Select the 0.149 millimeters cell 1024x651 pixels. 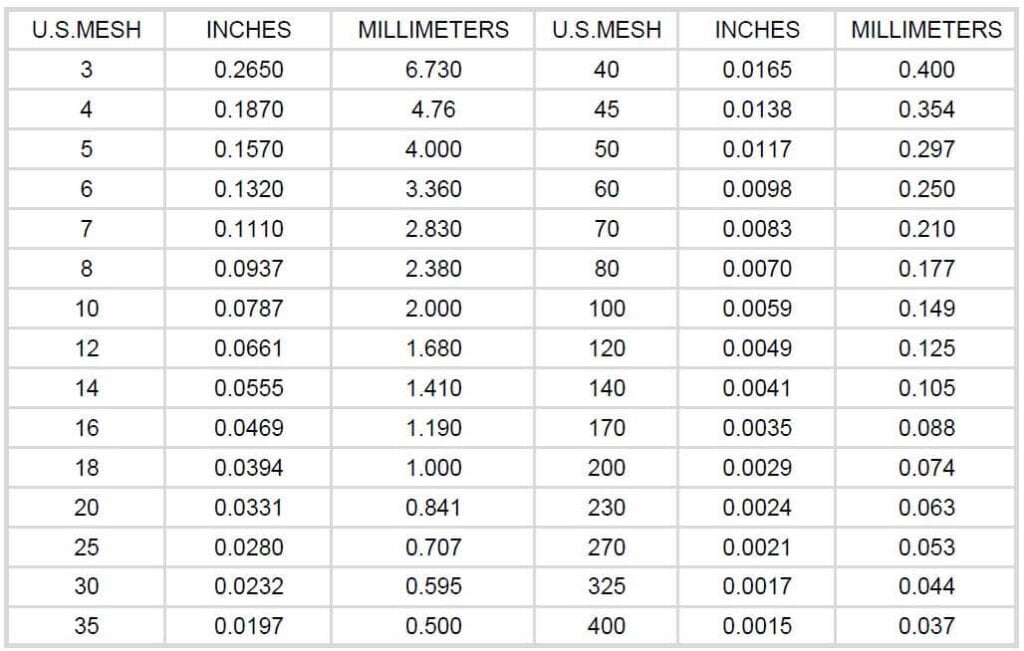(x=926, y=309)
